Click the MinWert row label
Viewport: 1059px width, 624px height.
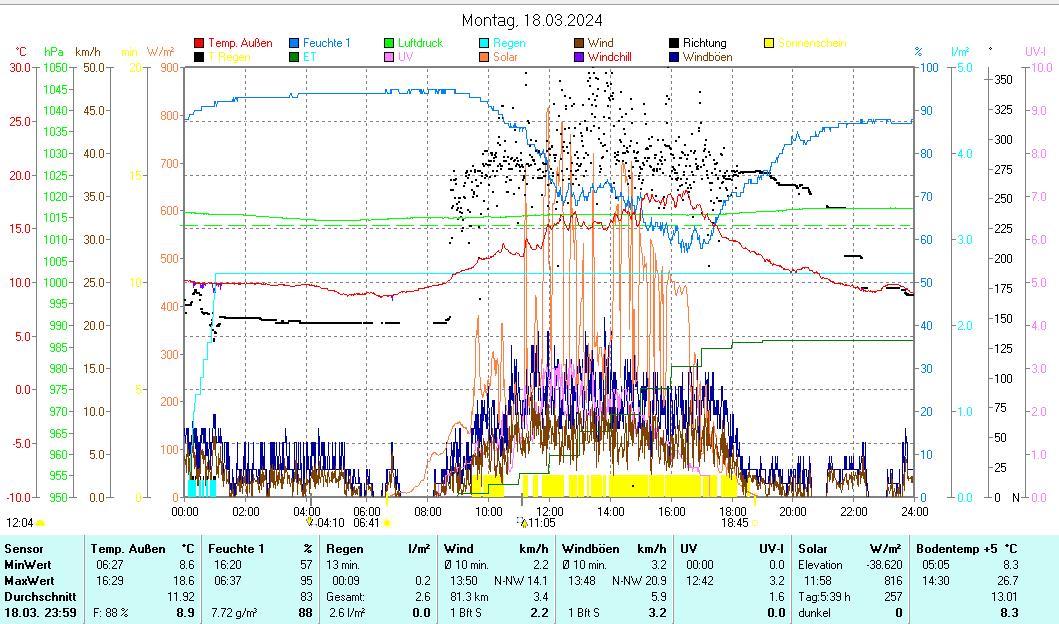28,565
